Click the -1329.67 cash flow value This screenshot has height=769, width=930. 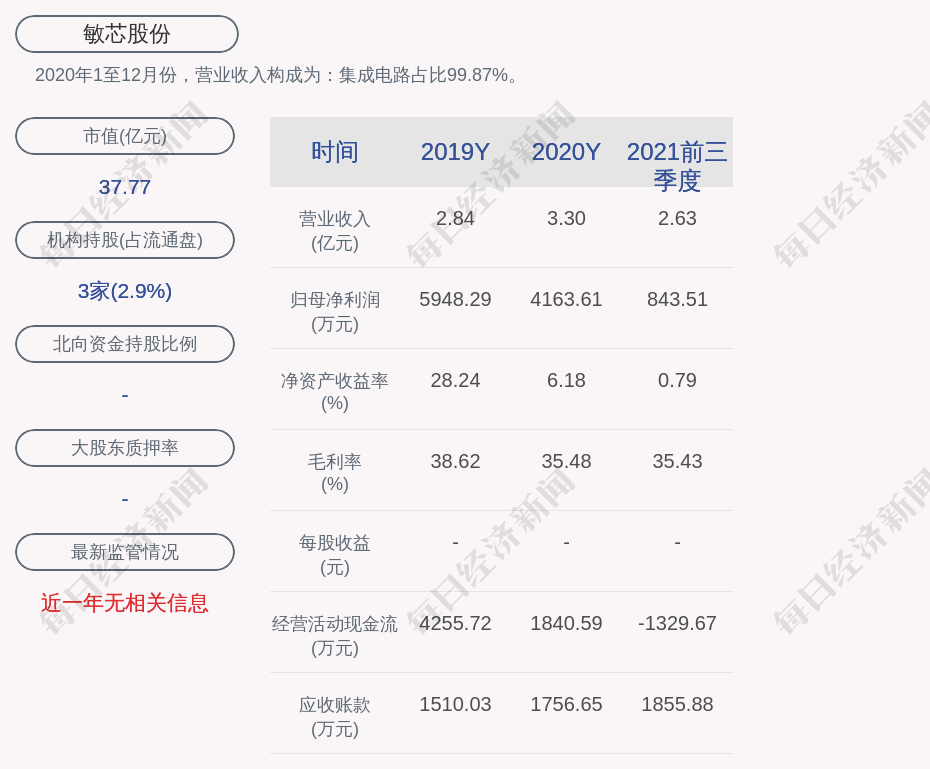click(677, 623)
